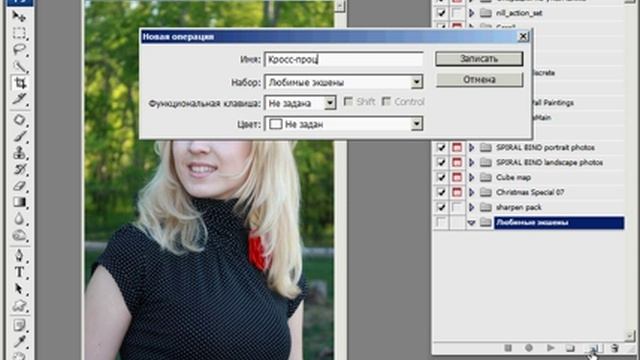Expand SPIRAL BIND portrait photos set
The height and width of the screenshot is (360, 640).
[x=472, y=147]
